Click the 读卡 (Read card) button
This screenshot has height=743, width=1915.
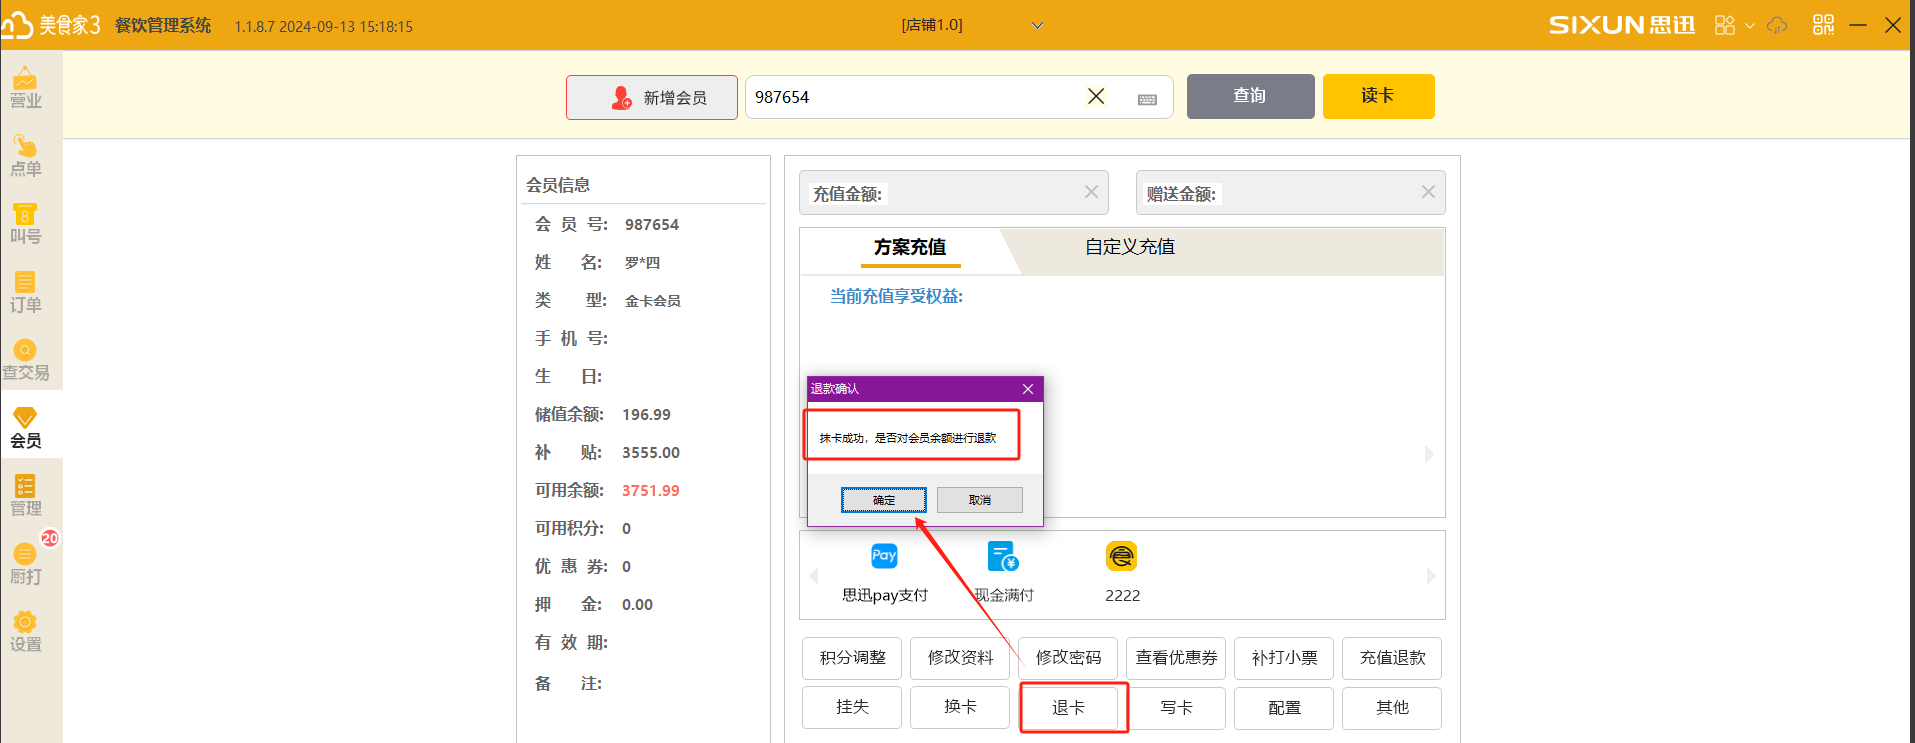[x=1378, y=96]
